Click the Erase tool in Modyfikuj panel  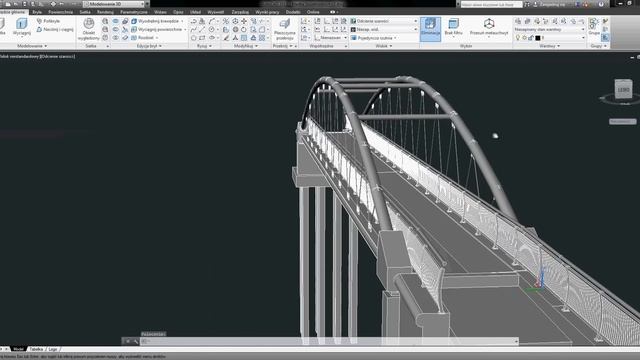[226, 38]
